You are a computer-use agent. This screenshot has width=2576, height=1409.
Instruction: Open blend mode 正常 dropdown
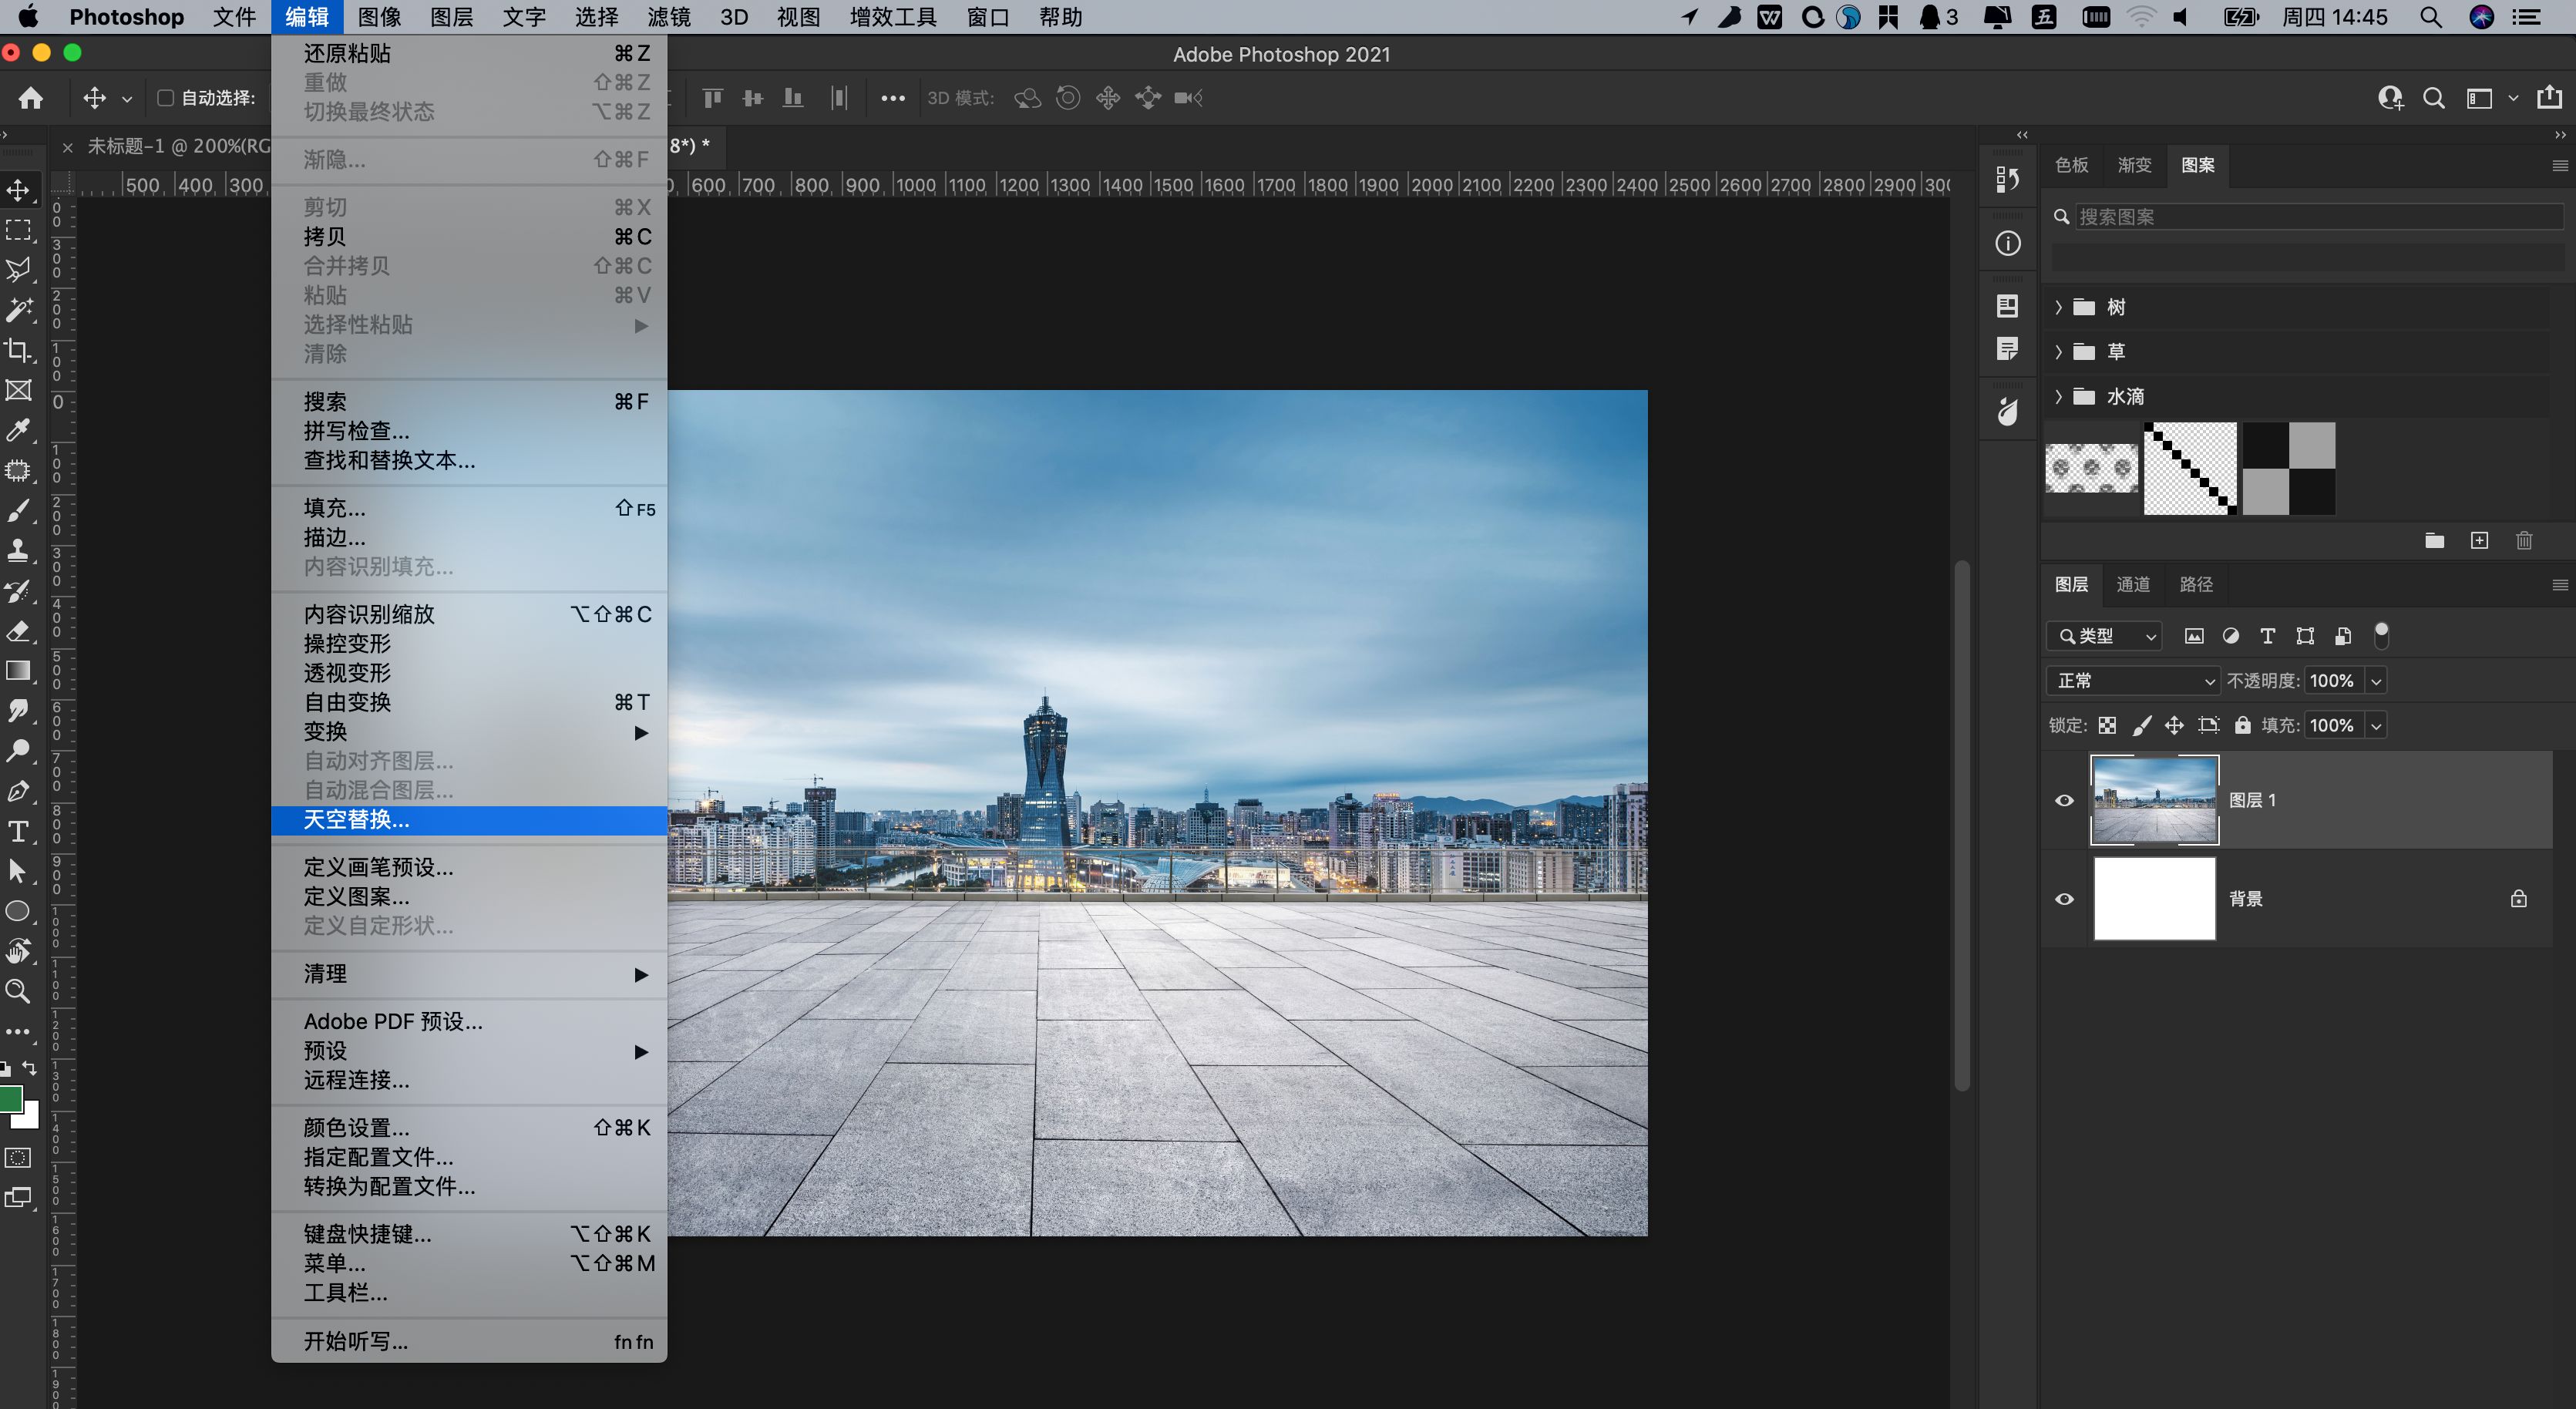pyautogui.click(x=2133, y=681)
